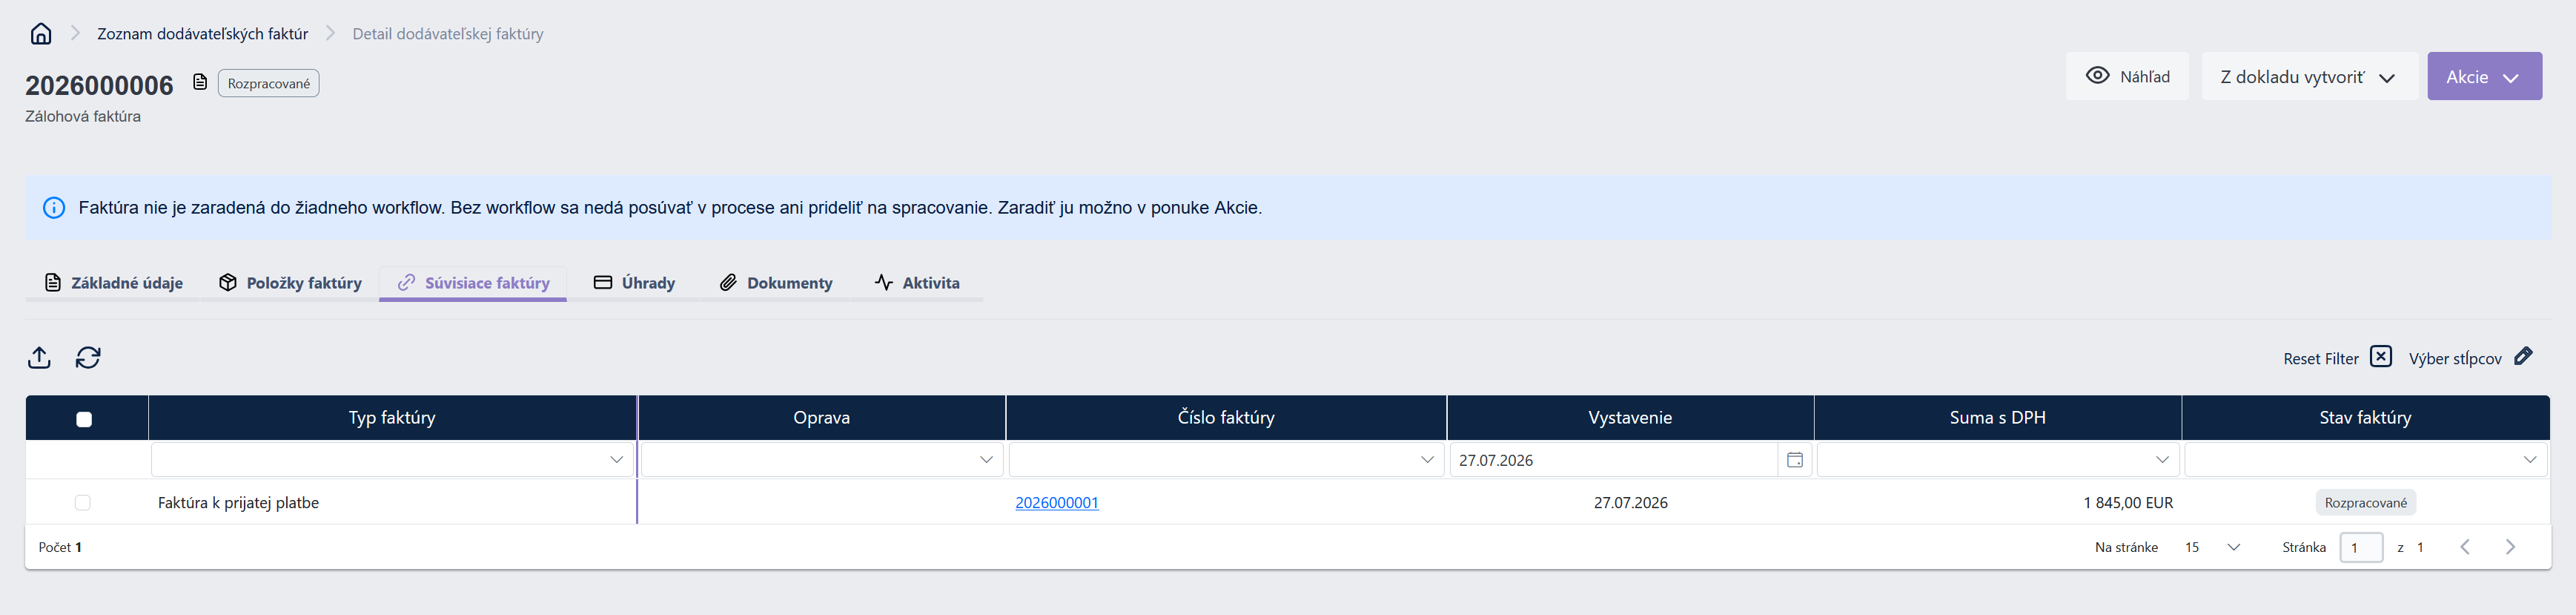Viewport: 2576px width, 615px height.
Task: Check the Faktúra k prijatej platbe row checkbox
Action: [x=83, y=503]
